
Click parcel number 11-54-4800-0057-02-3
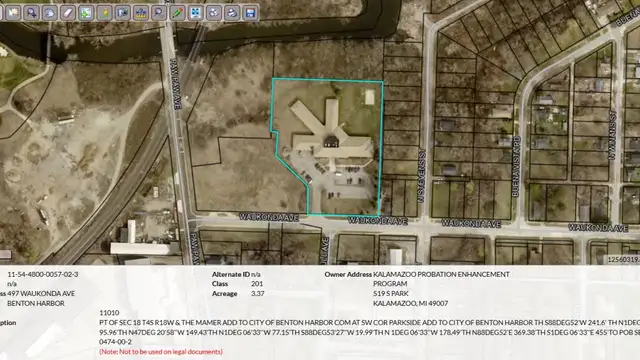43,274
